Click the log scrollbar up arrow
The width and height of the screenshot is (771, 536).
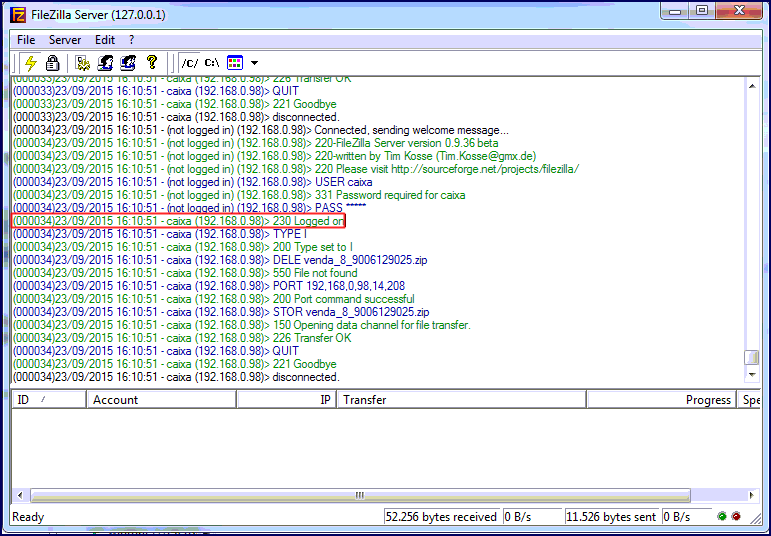click(x=752, y=87)
